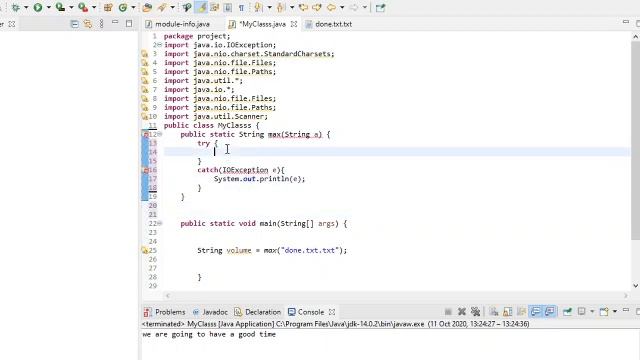
Task: Collapse the main method fold on line 22
Action: (x=160, y=224)
